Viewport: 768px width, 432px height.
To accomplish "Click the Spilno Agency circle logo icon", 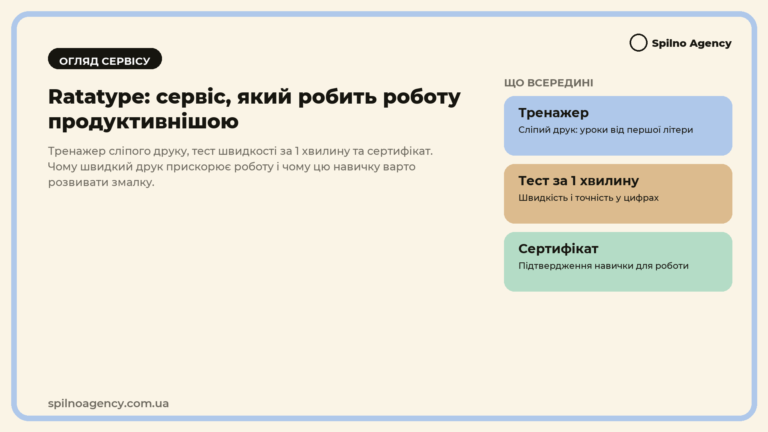I will point(638,43).
